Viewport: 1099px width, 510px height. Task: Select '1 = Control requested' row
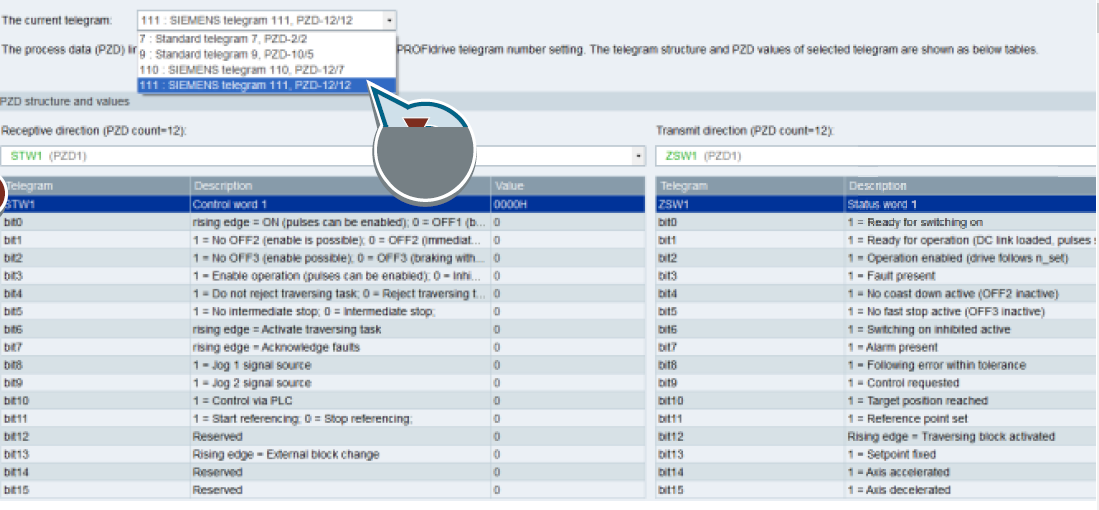877,383
